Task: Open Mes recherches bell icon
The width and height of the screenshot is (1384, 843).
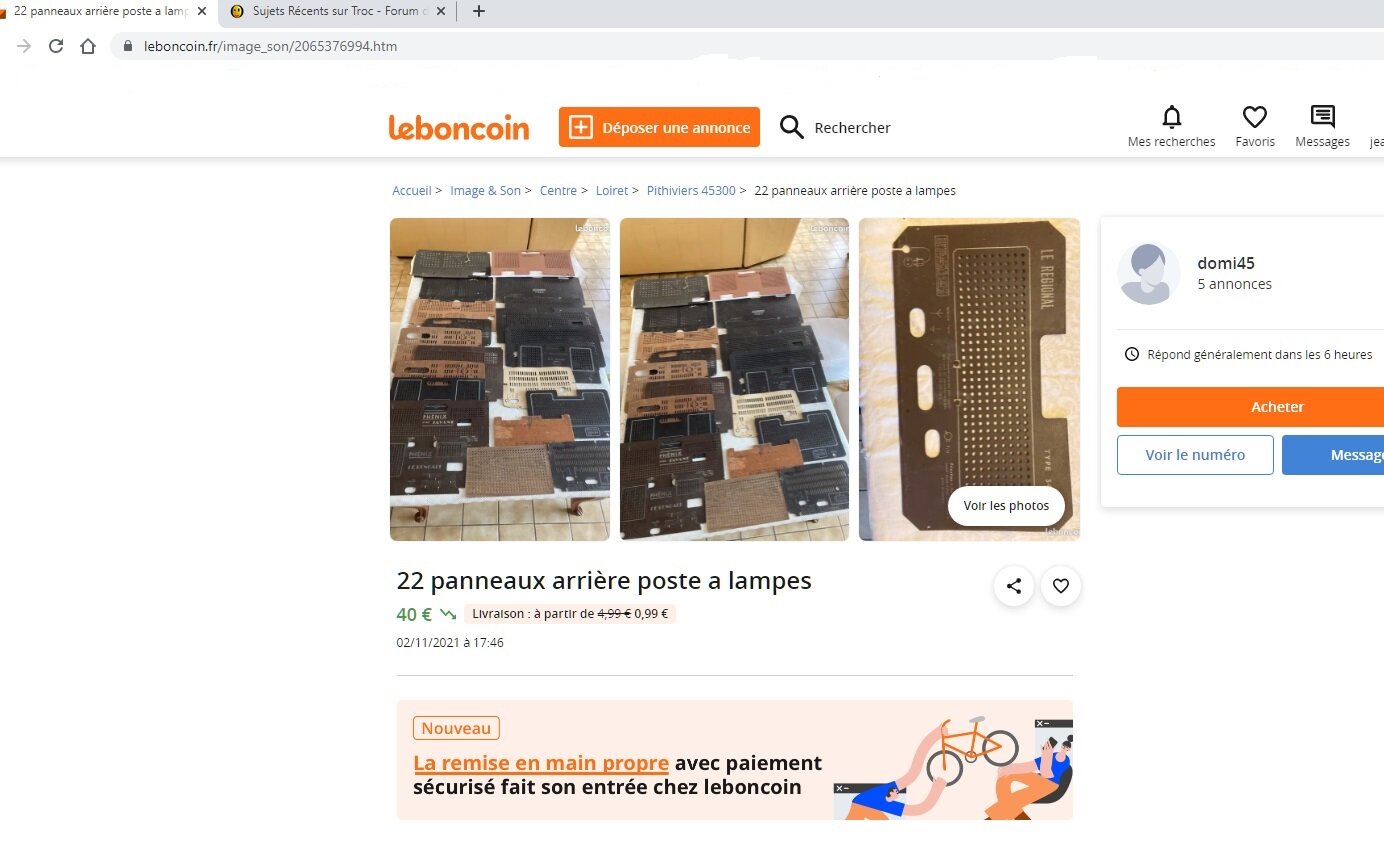Action: (x=1172, y=117)
